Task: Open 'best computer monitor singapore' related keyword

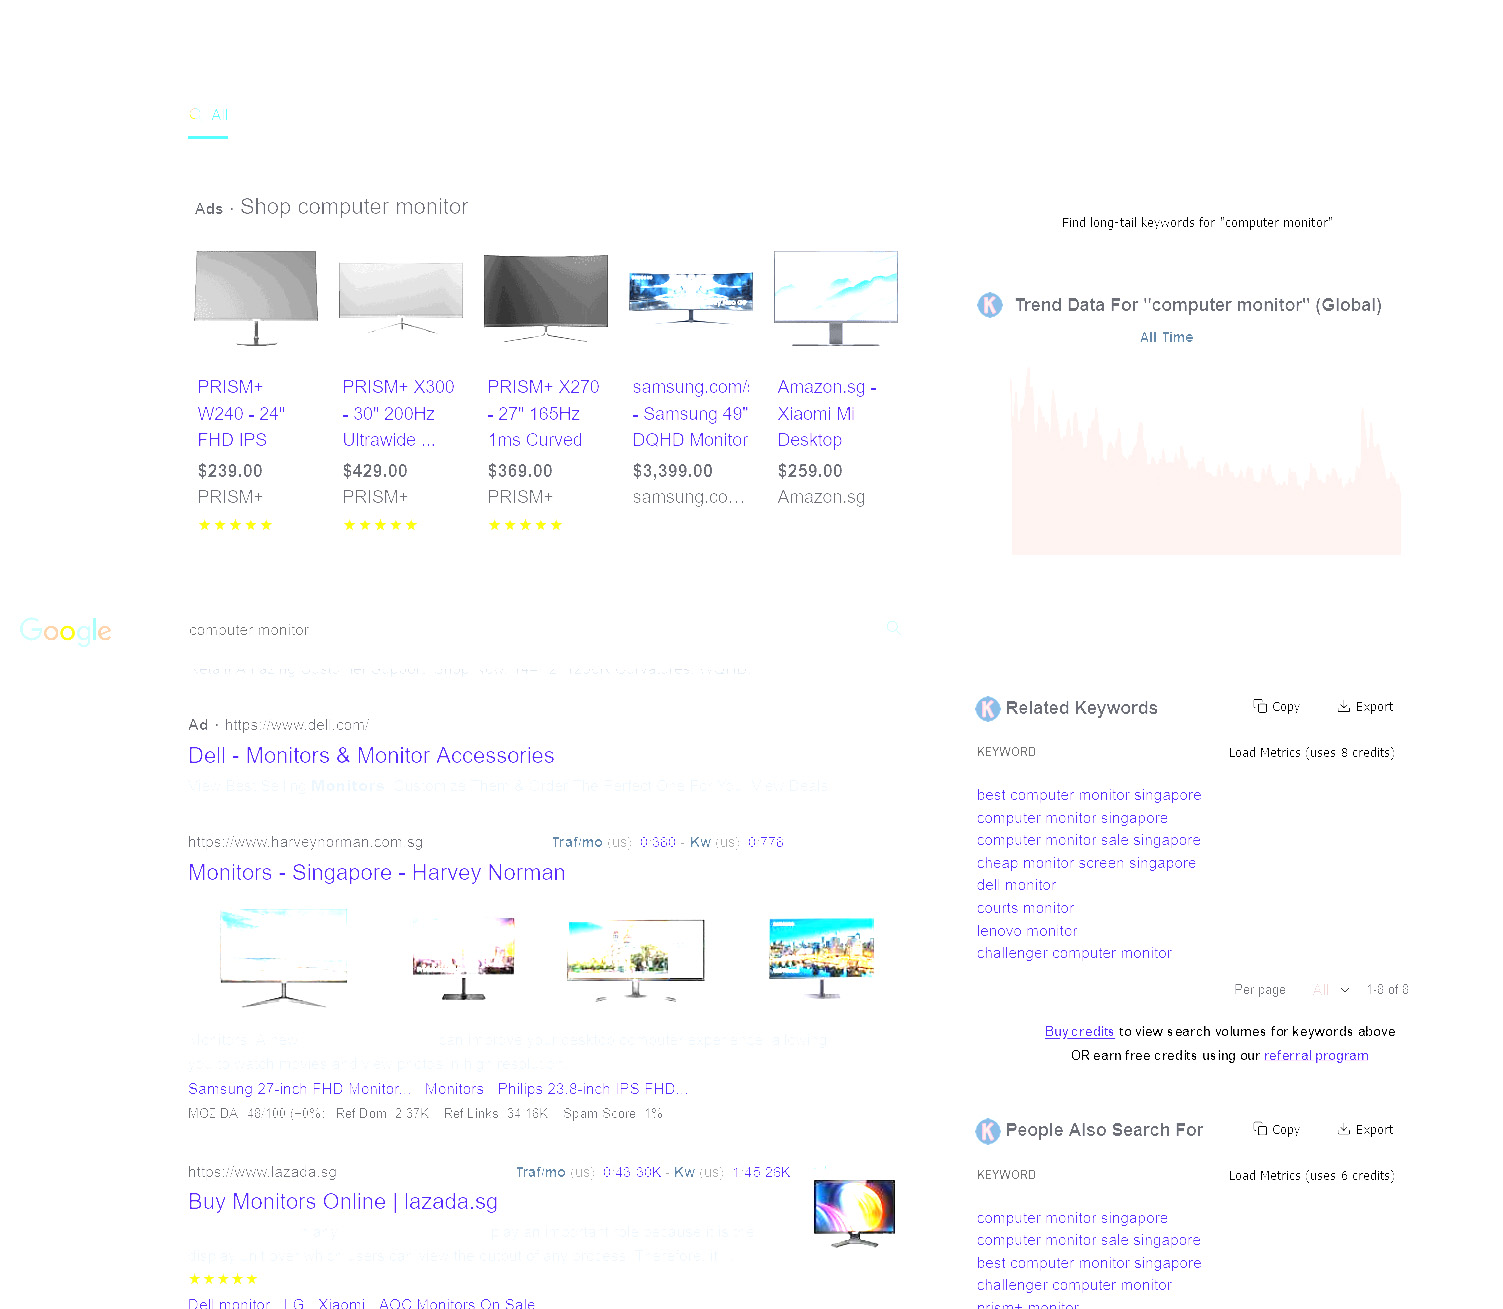Action: click(1089, 796)
